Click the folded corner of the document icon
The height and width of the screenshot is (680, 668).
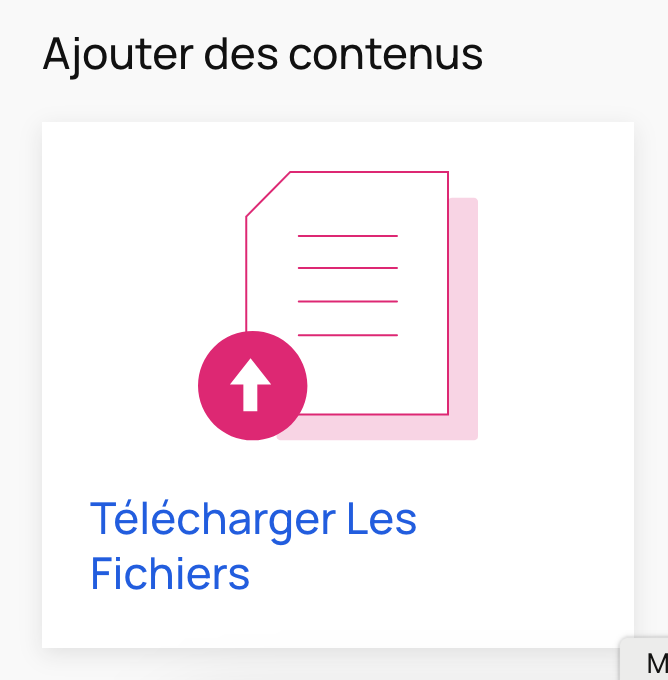point(268,194)
